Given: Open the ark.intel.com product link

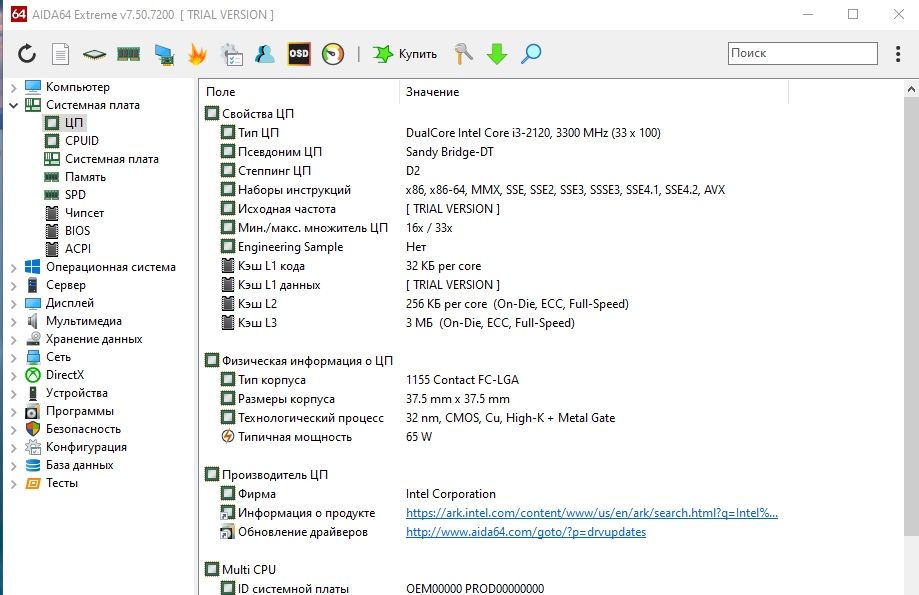Looking at the screenshot, I should [x=591, y=513].
